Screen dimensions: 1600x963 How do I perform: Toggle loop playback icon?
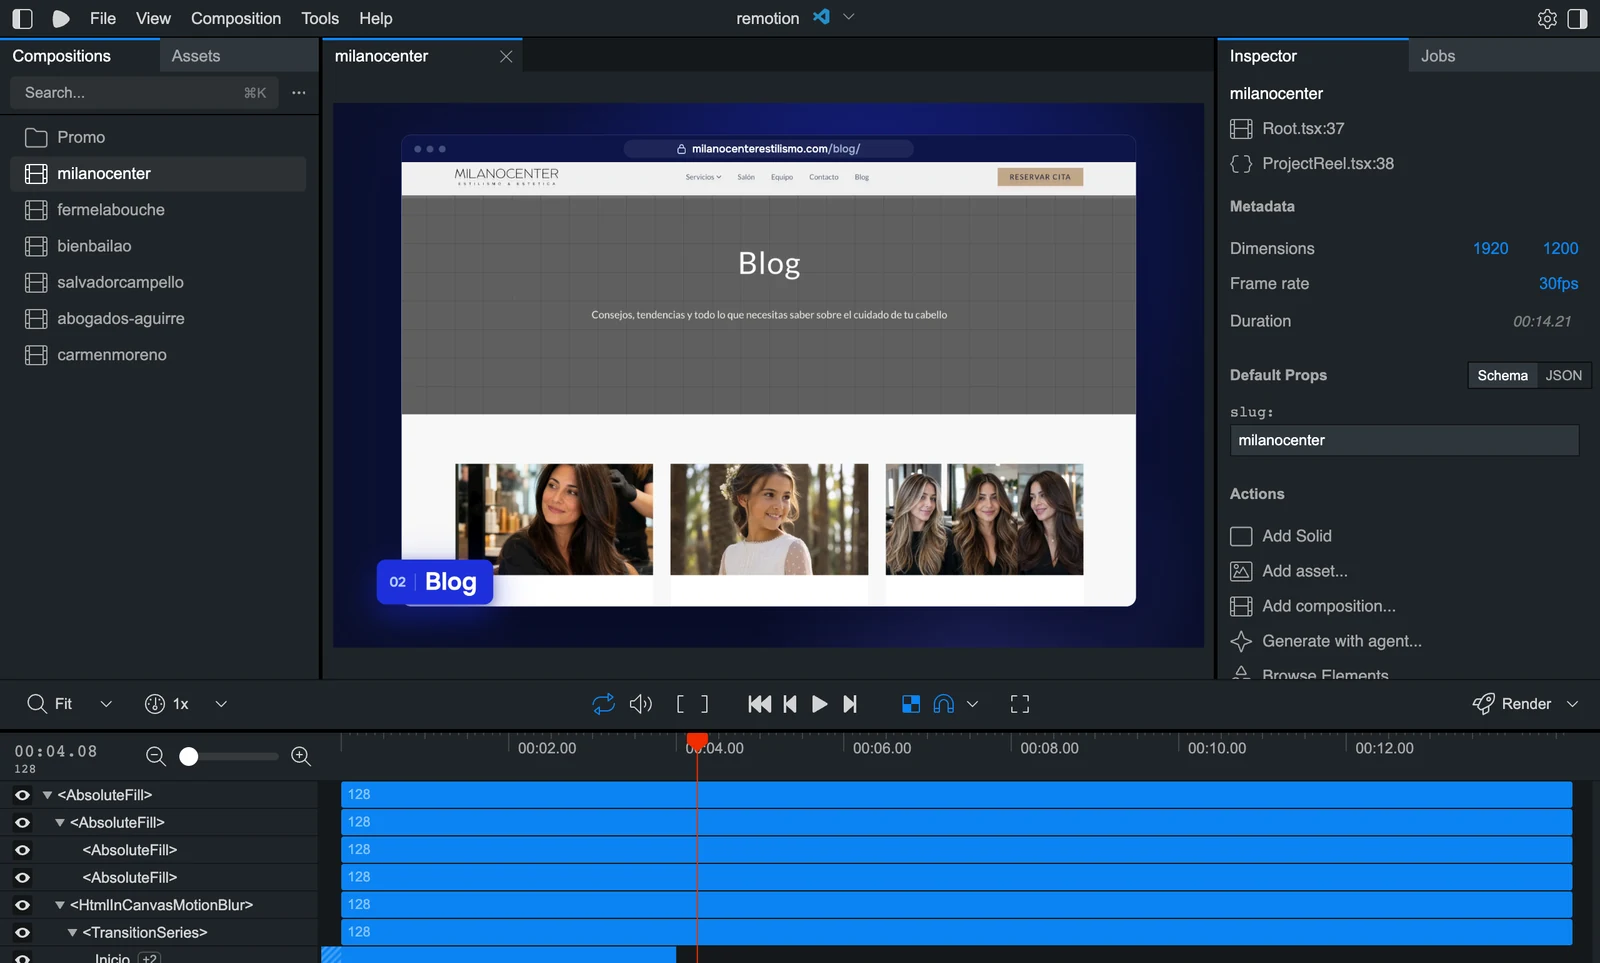pos(603,704)
